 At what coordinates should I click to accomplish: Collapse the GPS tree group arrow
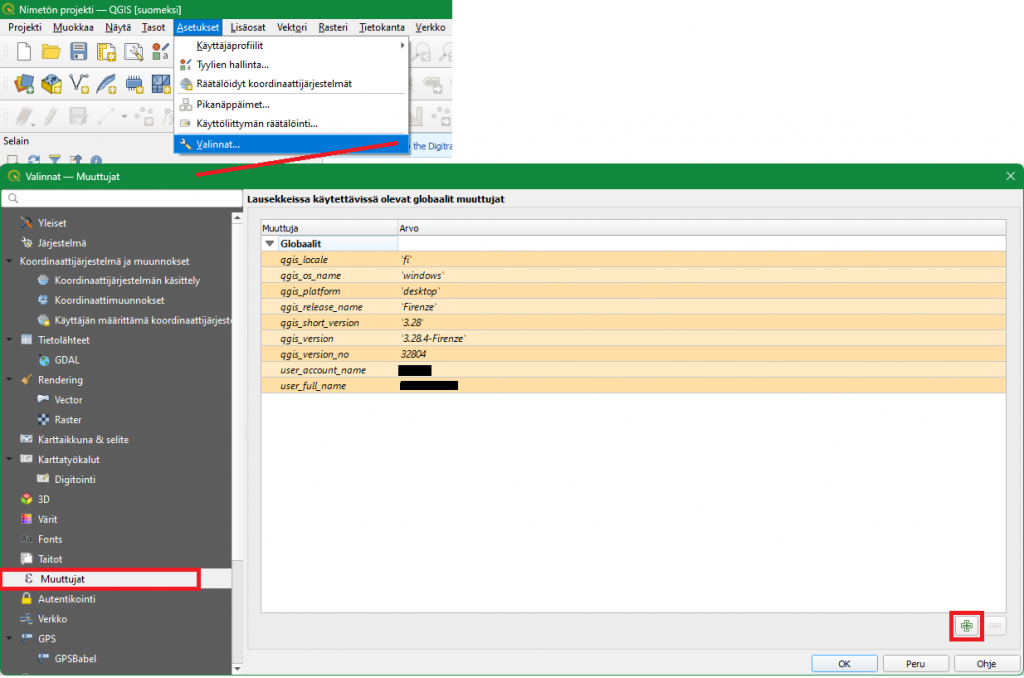[9, 639]
